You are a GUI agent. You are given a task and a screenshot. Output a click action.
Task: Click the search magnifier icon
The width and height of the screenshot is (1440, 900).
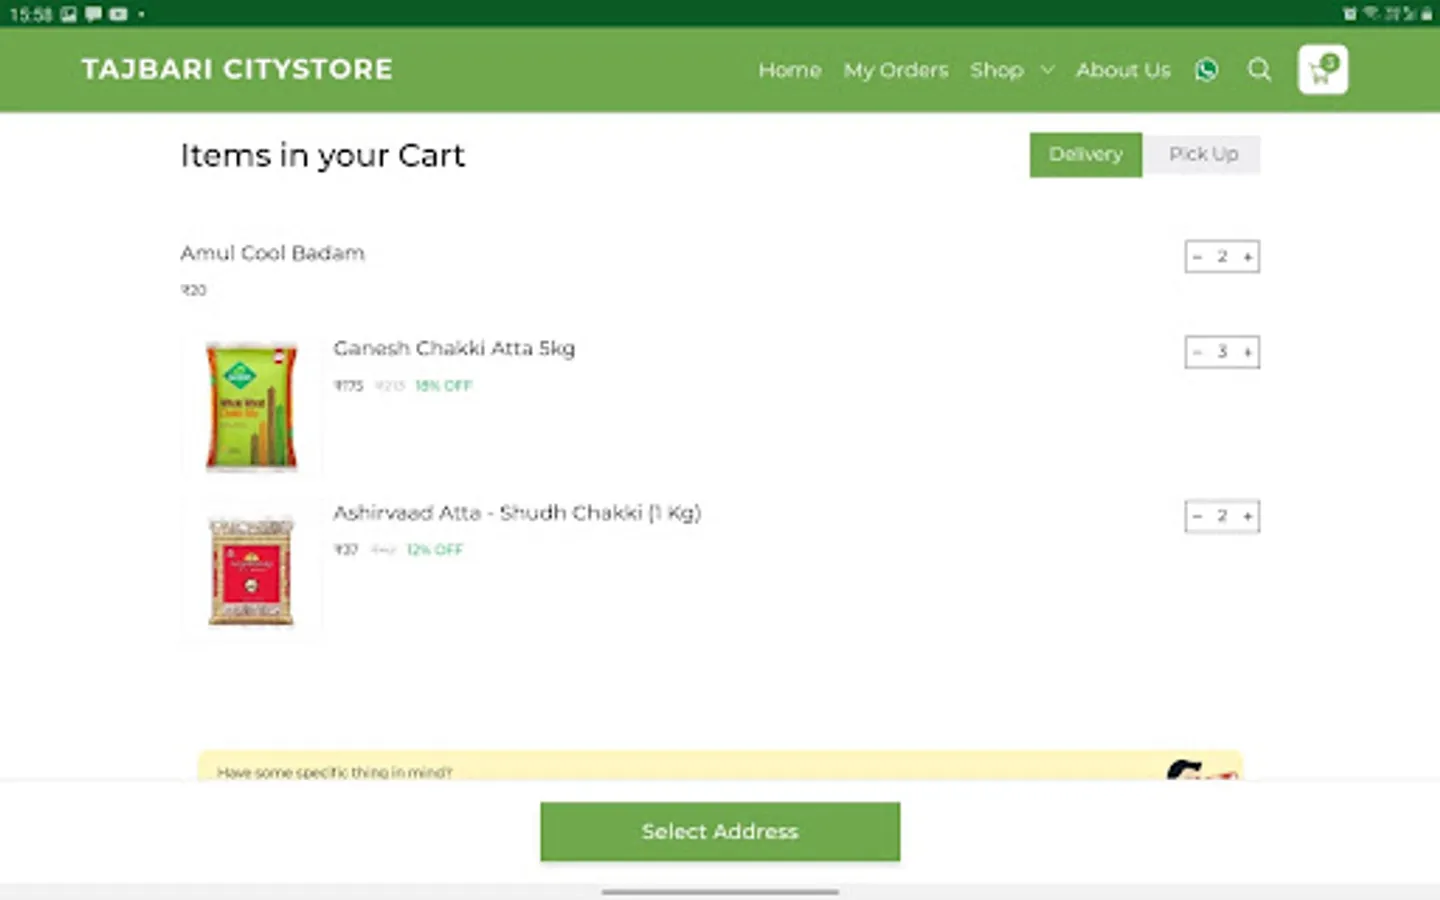(1259, 70)
